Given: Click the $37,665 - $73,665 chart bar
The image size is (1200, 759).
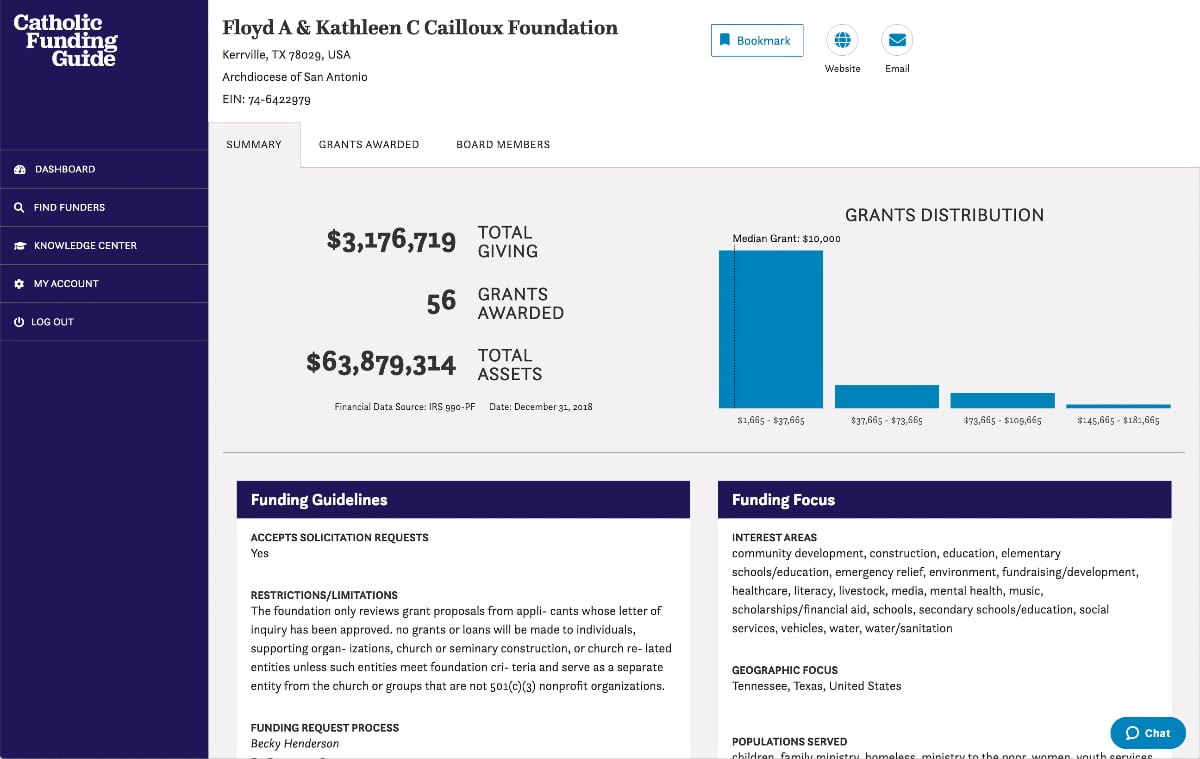Looking at the screenshot, I should [x=886, y=396].
